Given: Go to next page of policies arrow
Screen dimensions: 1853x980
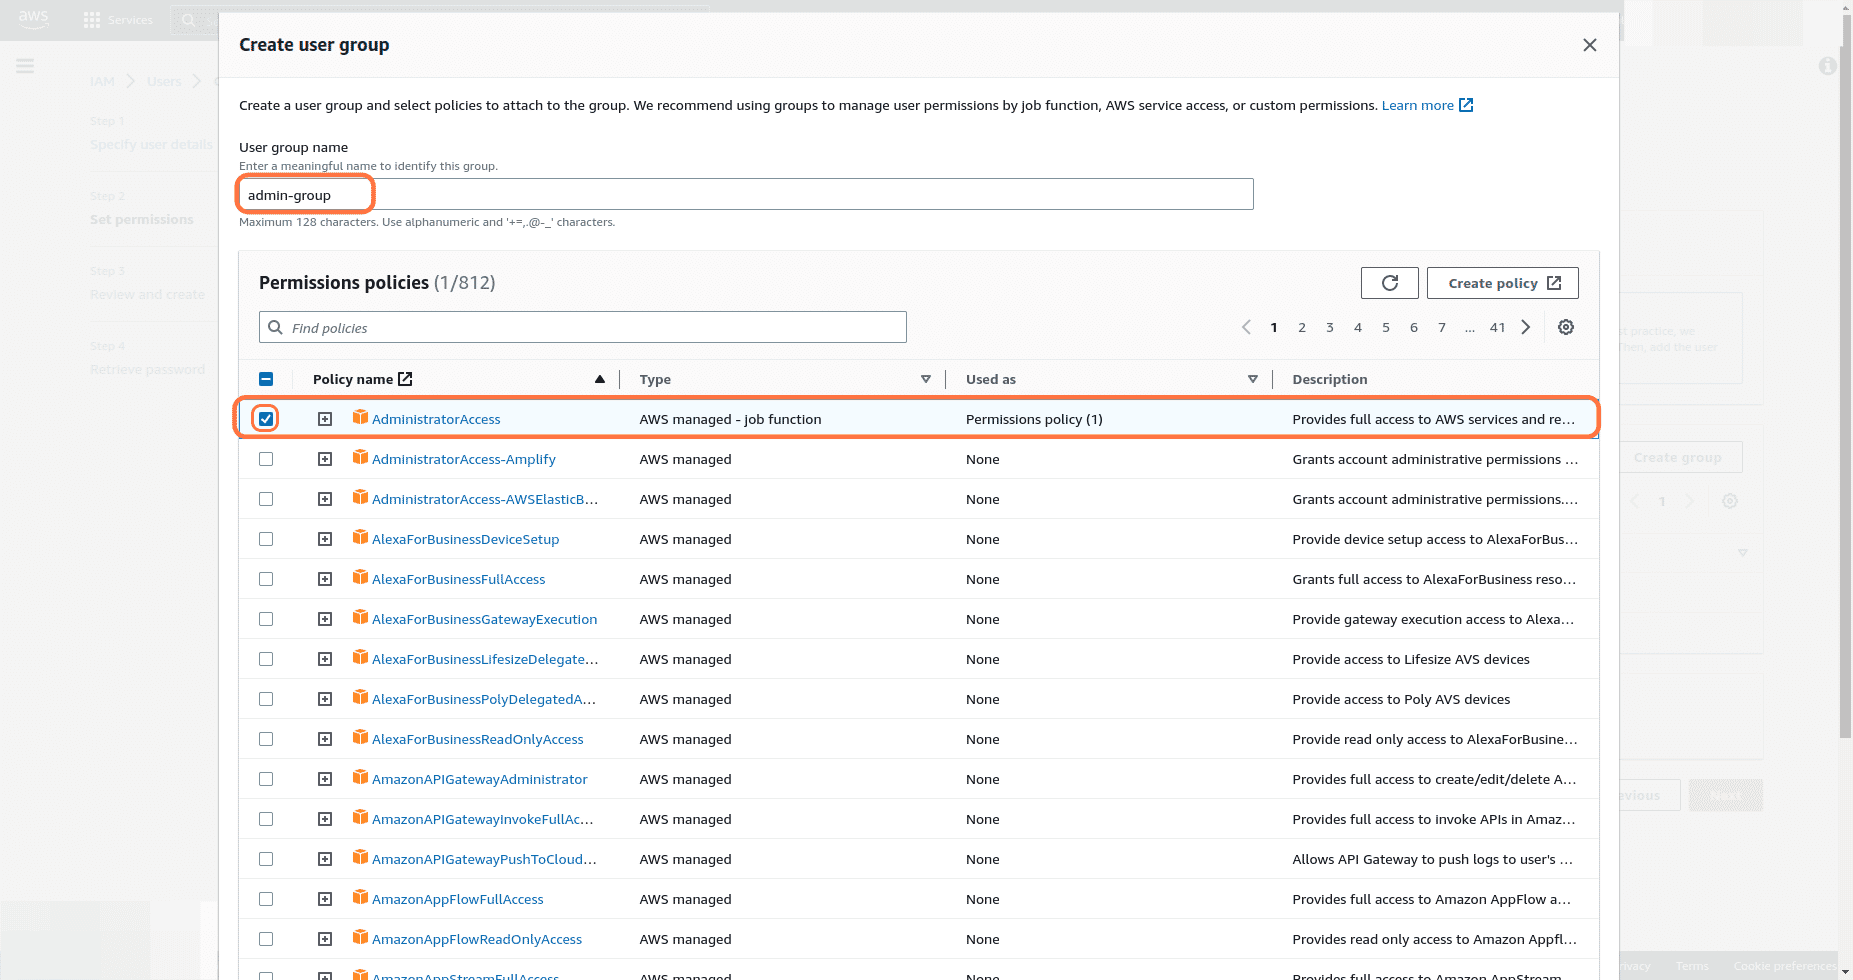Looking at the screenshot, I should coord(1525,327).
